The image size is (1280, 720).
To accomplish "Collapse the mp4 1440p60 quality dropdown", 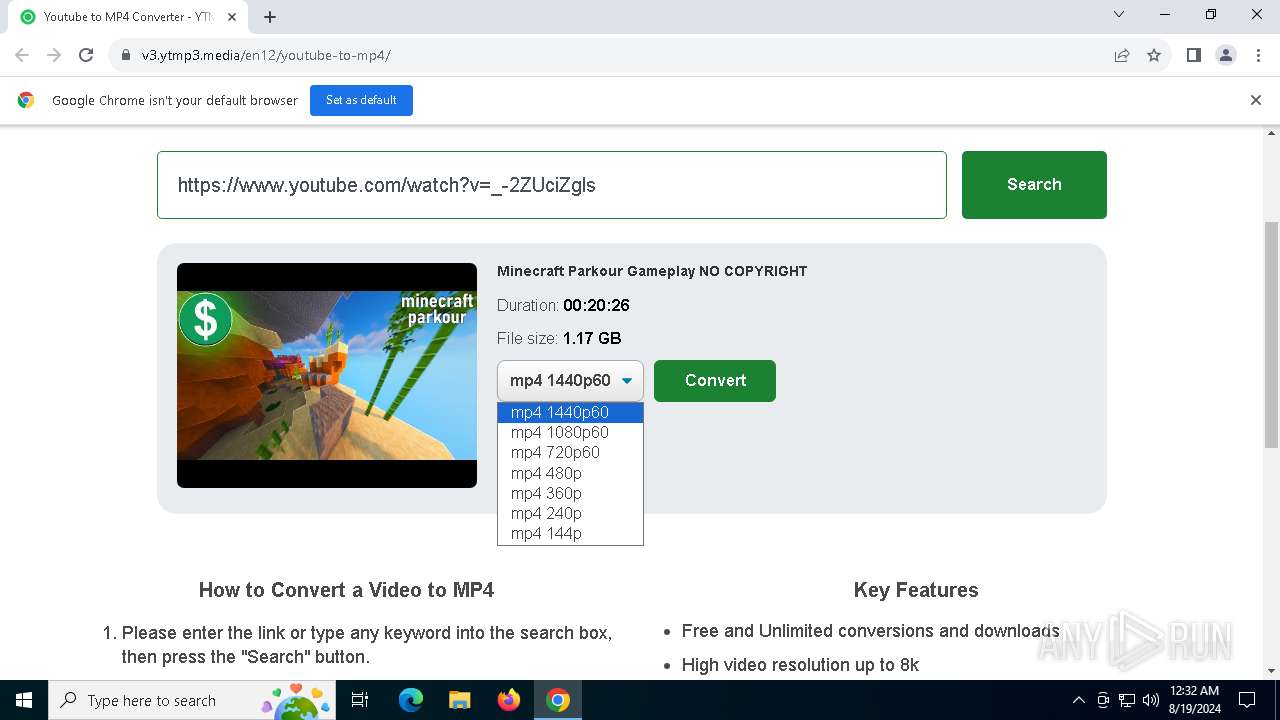I will pos(570,381).
